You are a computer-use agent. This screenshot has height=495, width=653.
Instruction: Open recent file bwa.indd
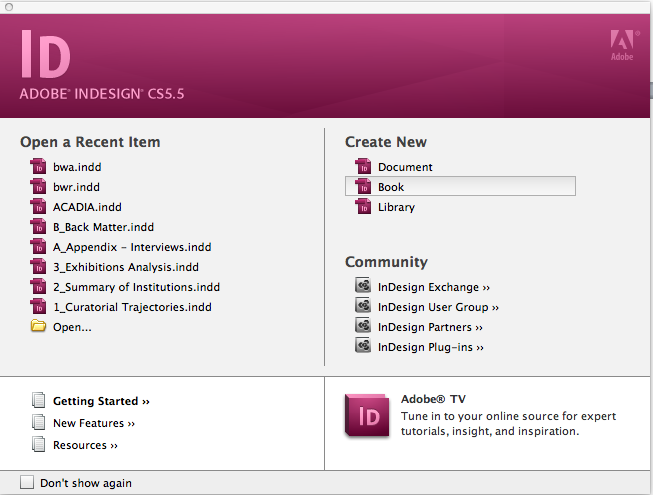coord(77,167)
